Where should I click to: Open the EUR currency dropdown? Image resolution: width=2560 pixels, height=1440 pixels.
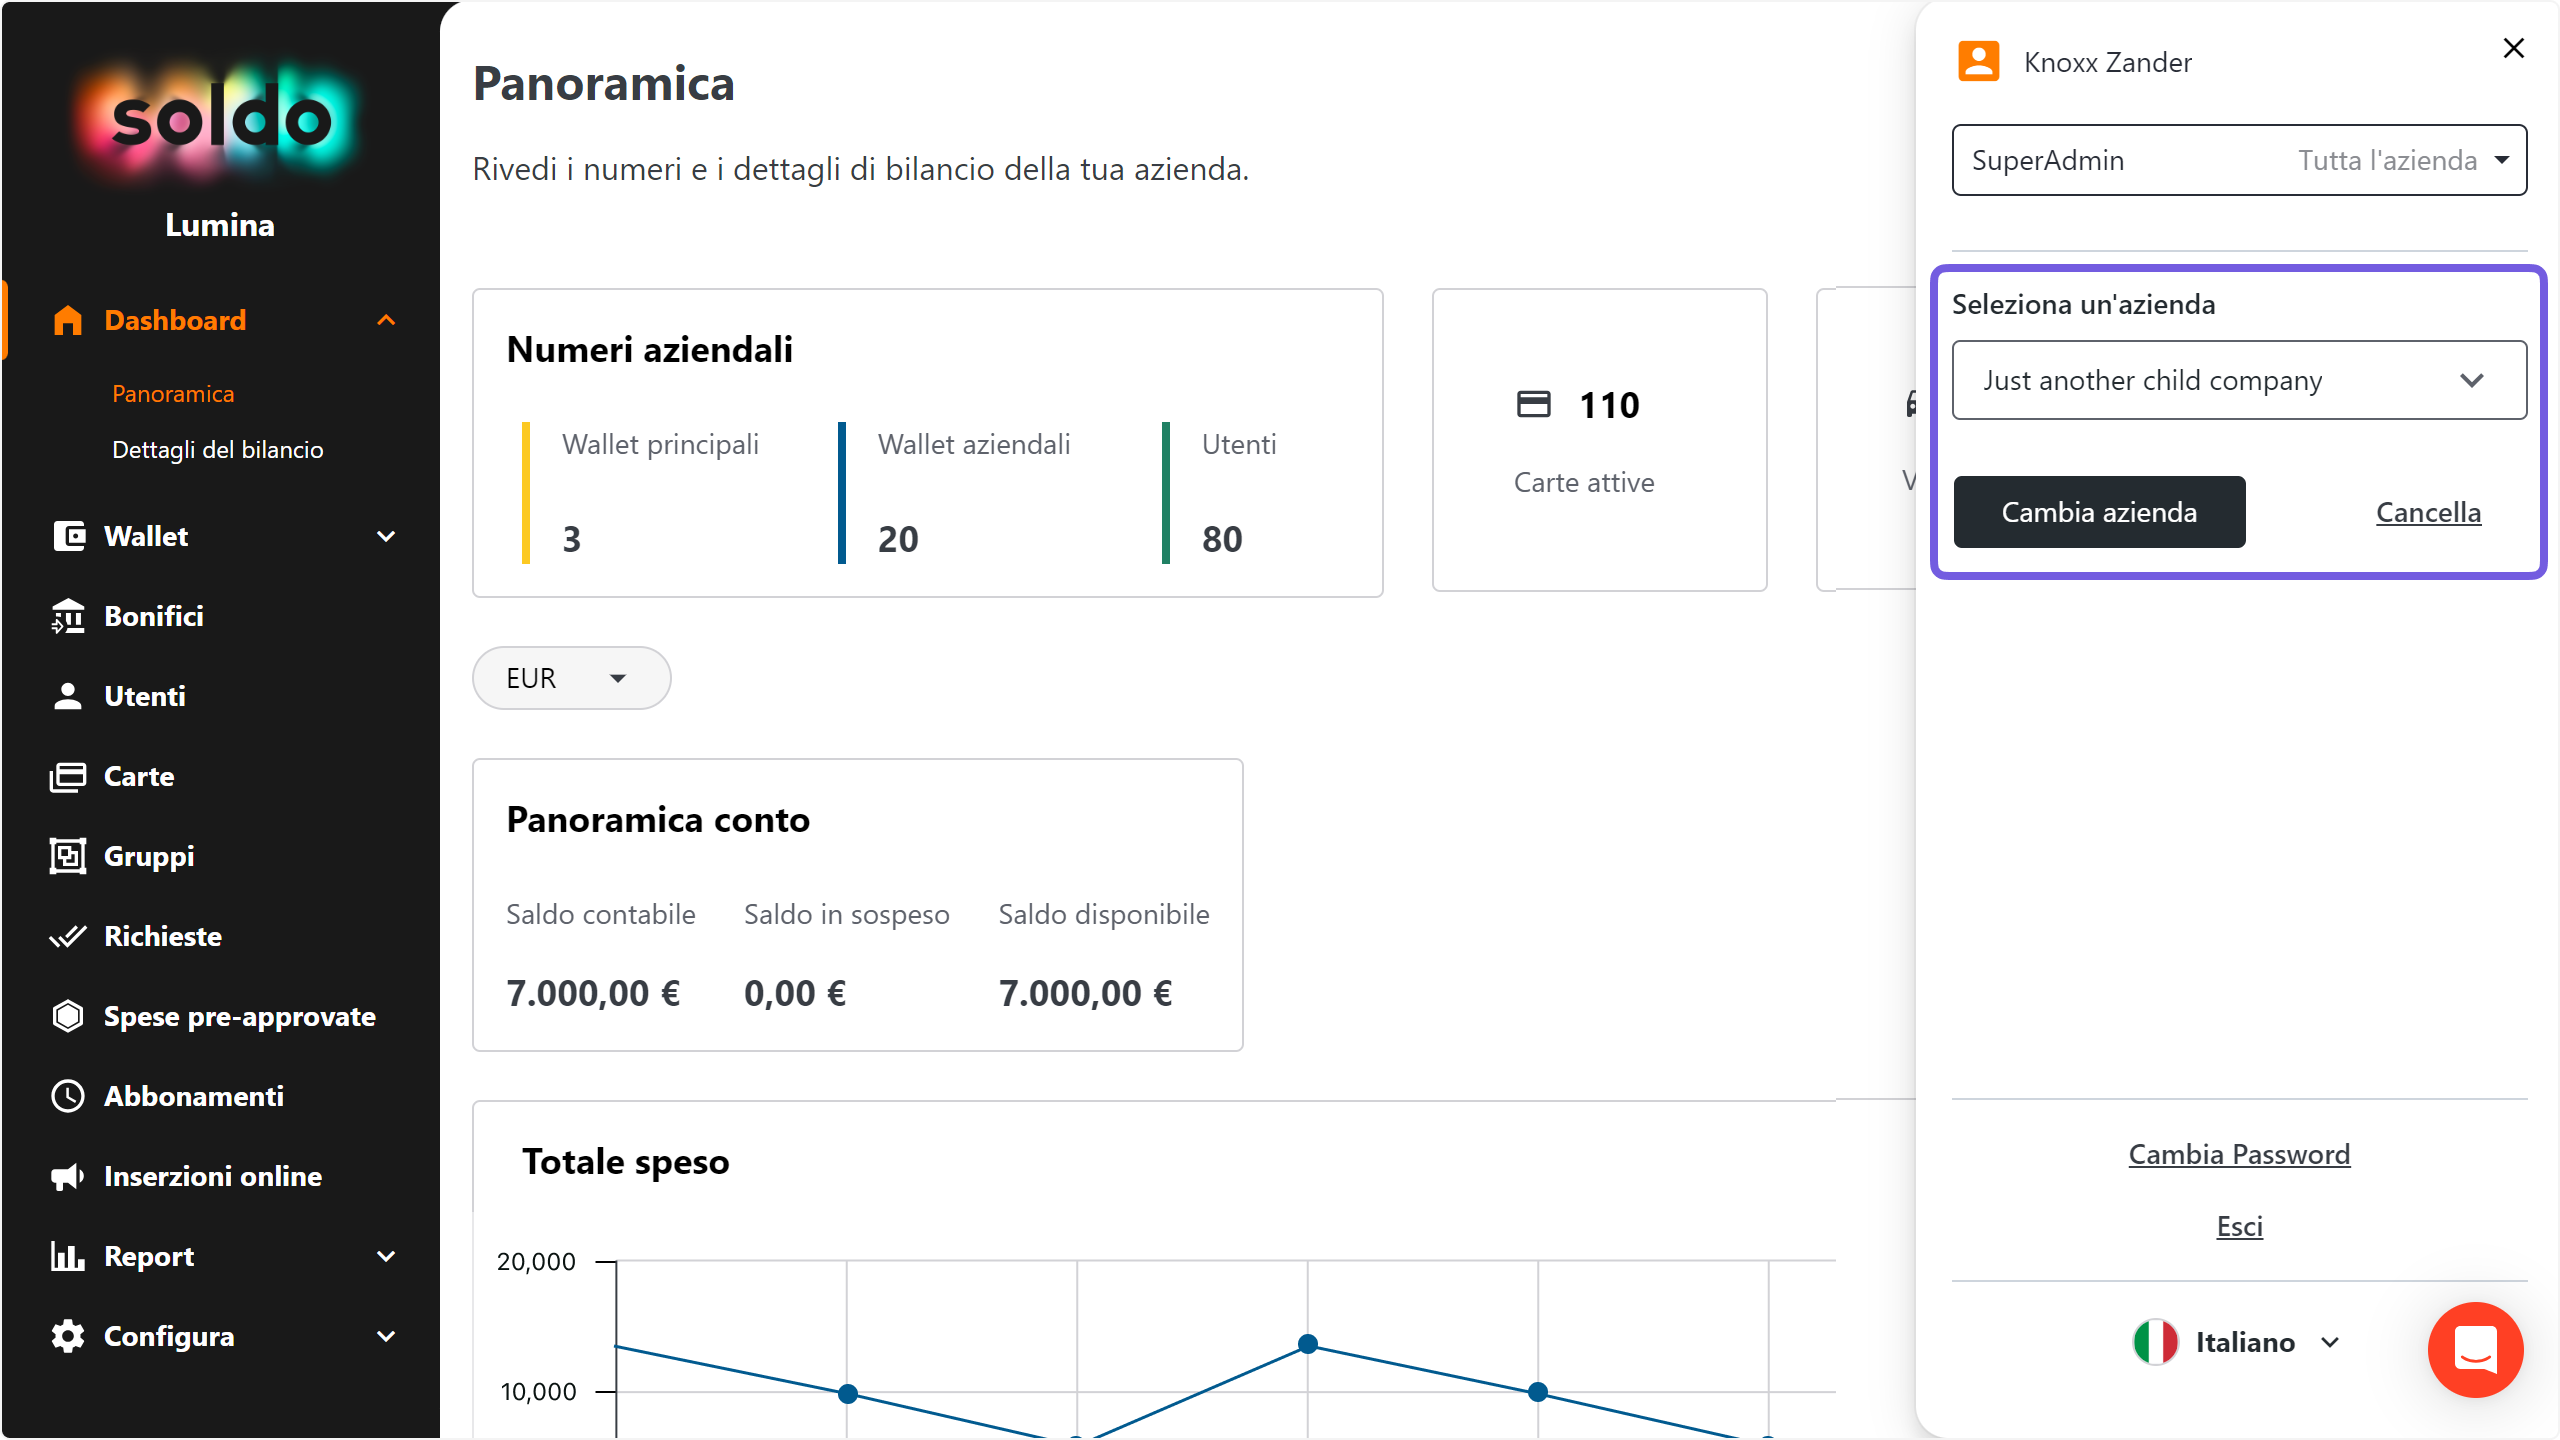point(571,678)
